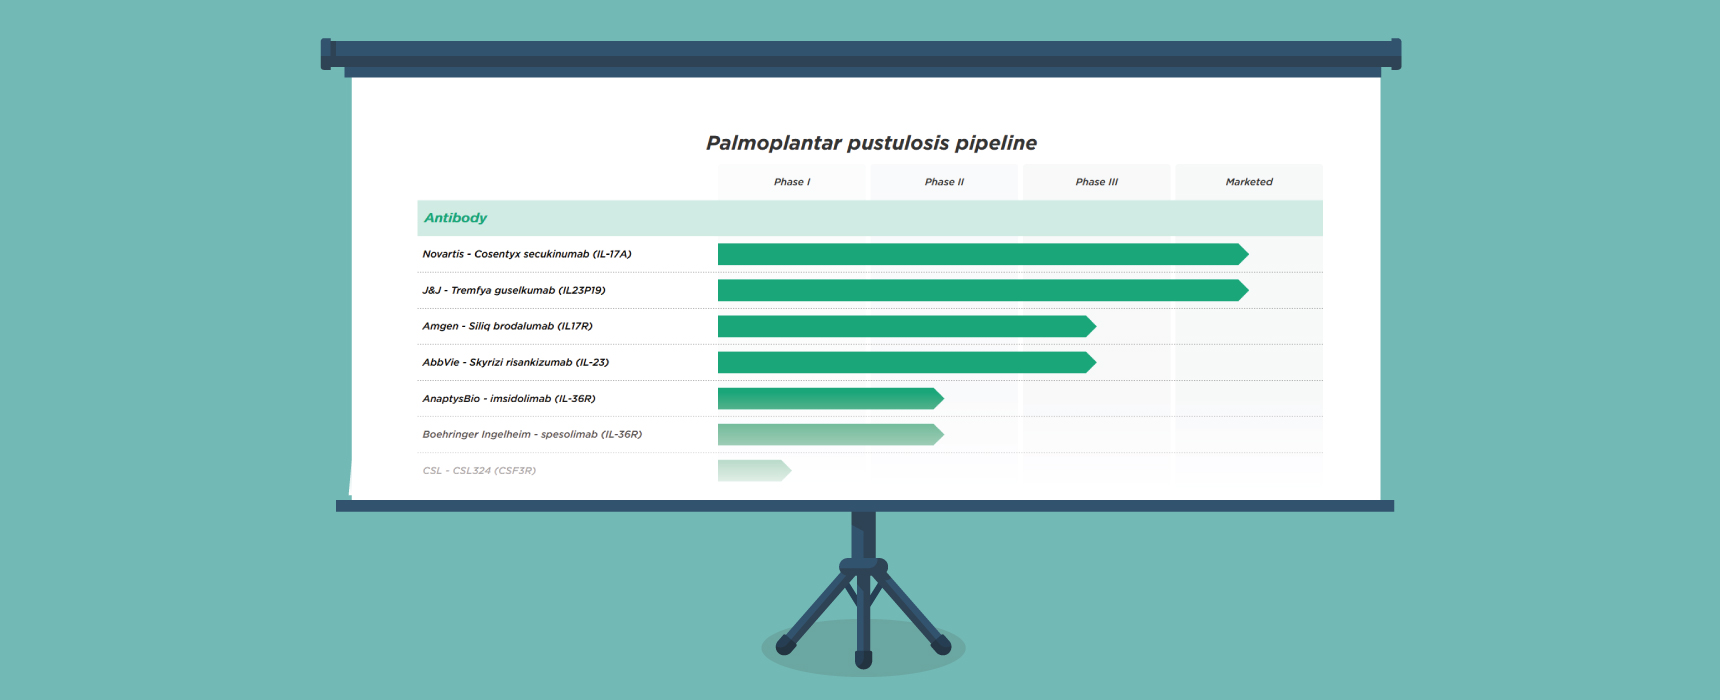This screenshot has height=700, width=1720.
Task: Click the Phase III column header
Action: (1096, 182)
